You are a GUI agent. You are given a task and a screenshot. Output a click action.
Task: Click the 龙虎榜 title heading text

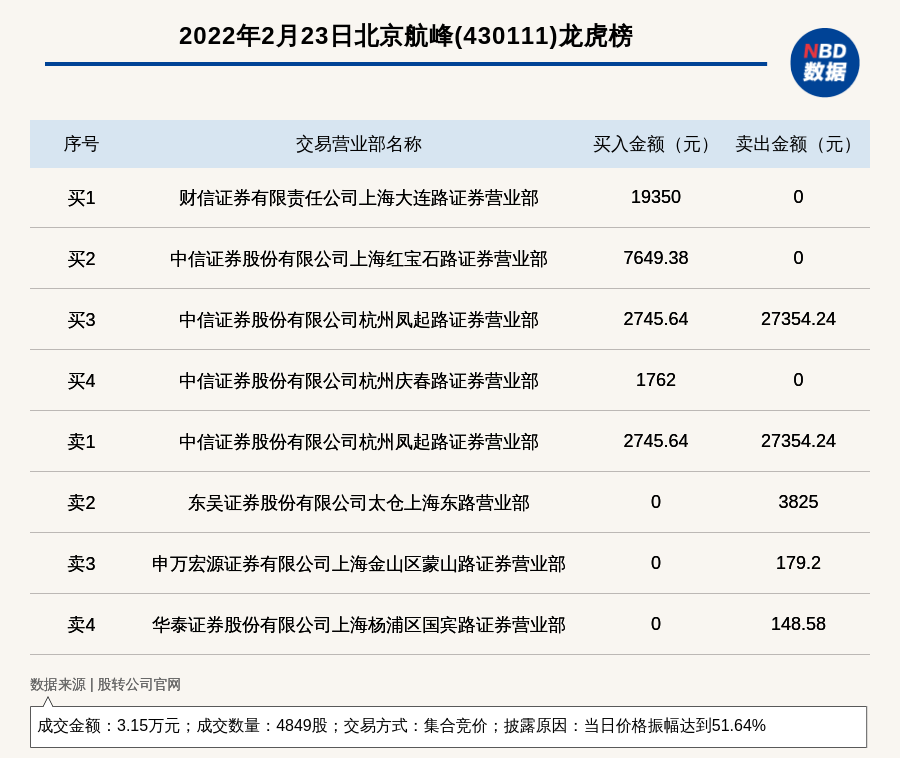point(405,36)
